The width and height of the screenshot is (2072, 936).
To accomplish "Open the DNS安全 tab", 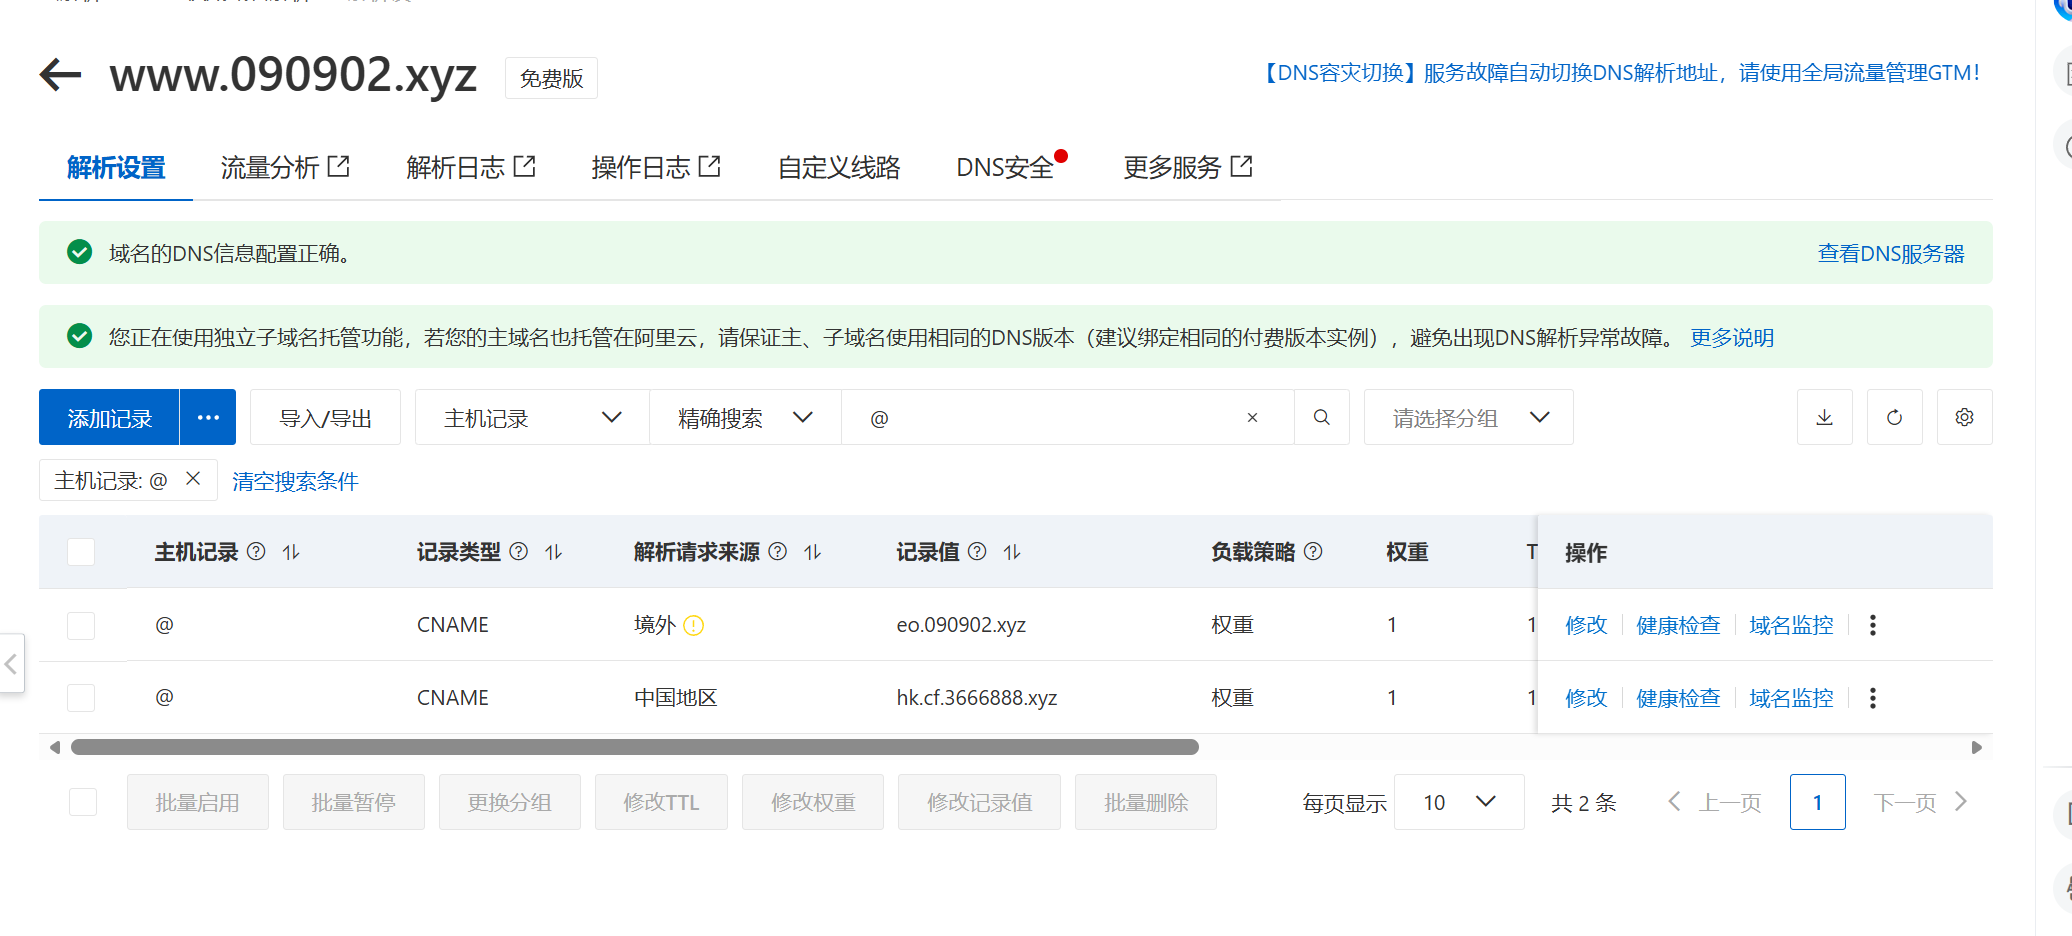I will pos(1005,167).
